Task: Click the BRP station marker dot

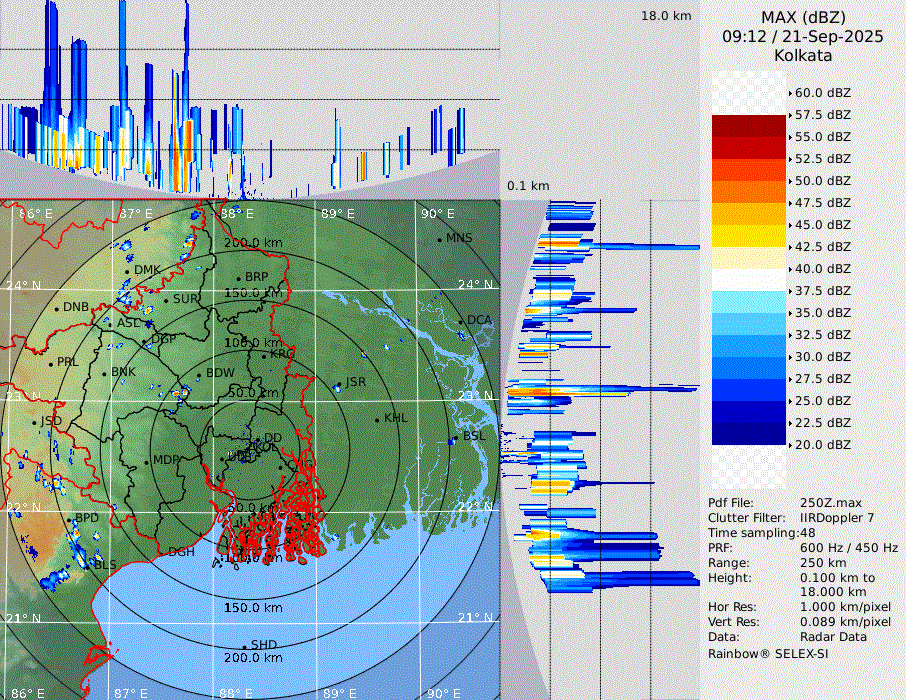Action: point(238,278)
